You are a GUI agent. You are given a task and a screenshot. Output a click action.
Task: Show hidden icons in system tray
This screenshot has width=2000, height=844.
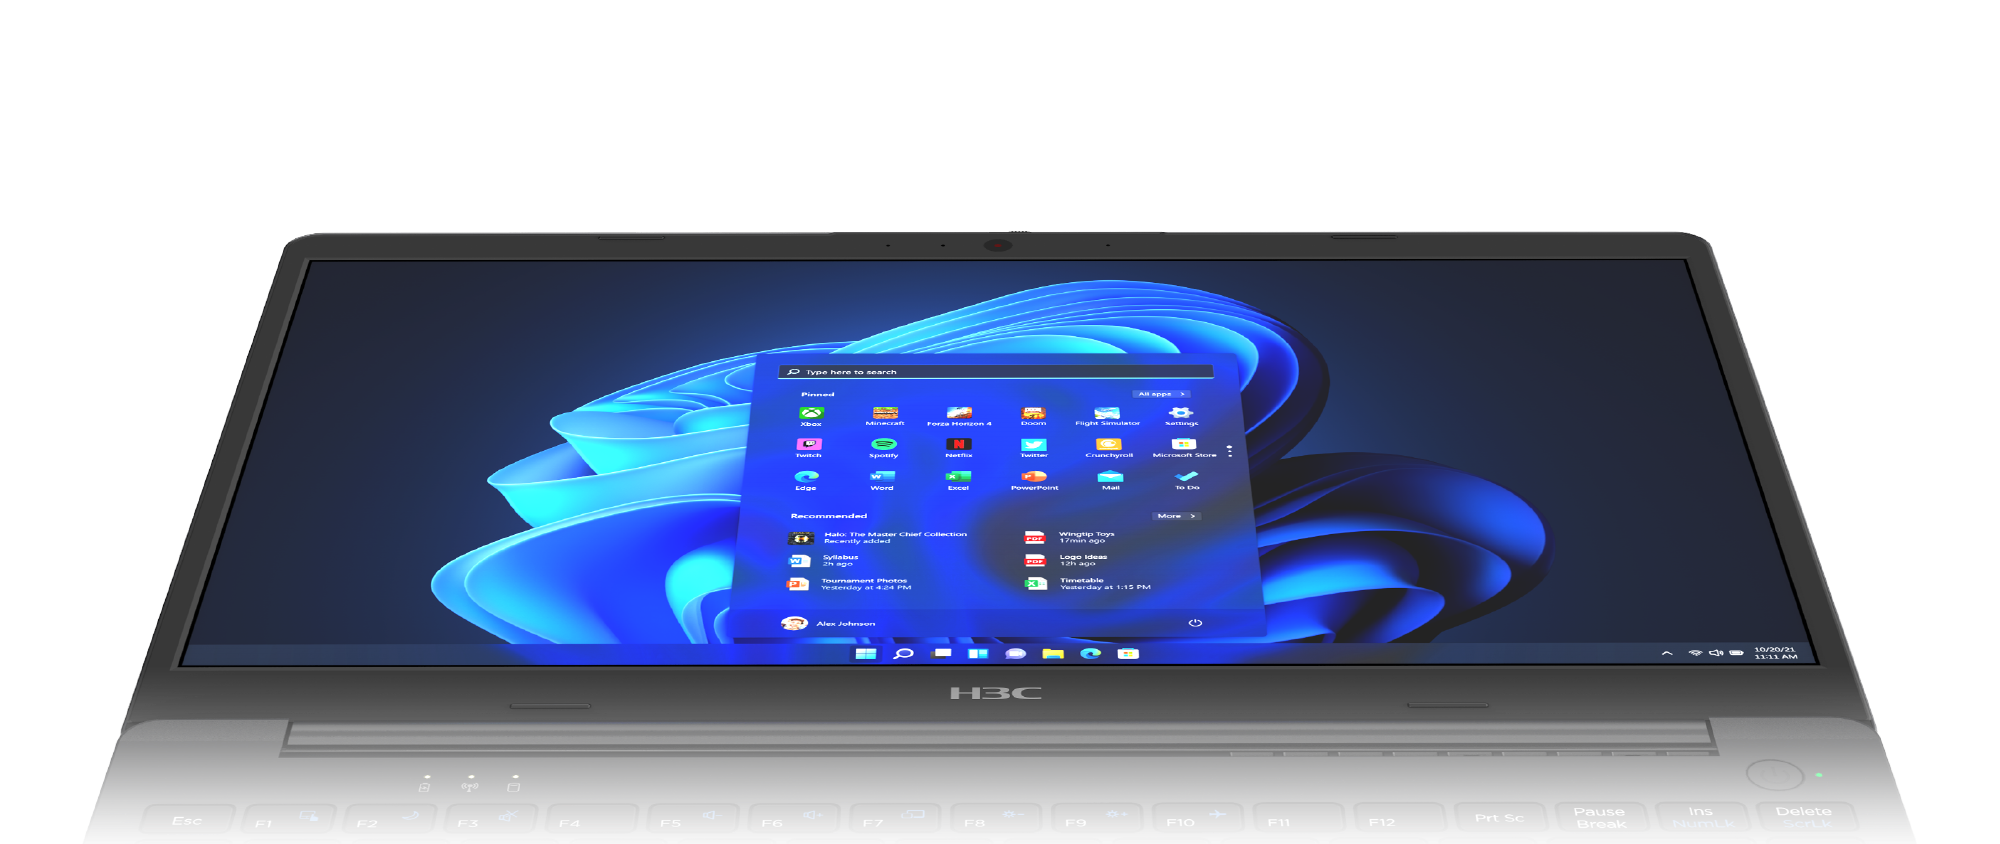1667,653
